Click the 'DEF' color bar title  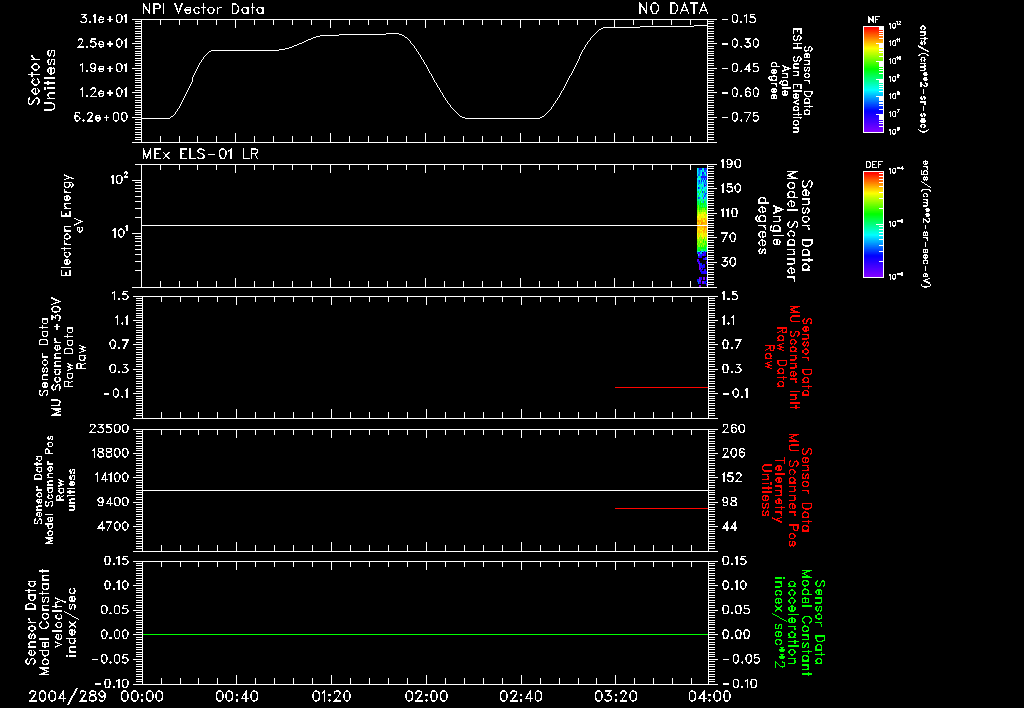tap(874, 165)
